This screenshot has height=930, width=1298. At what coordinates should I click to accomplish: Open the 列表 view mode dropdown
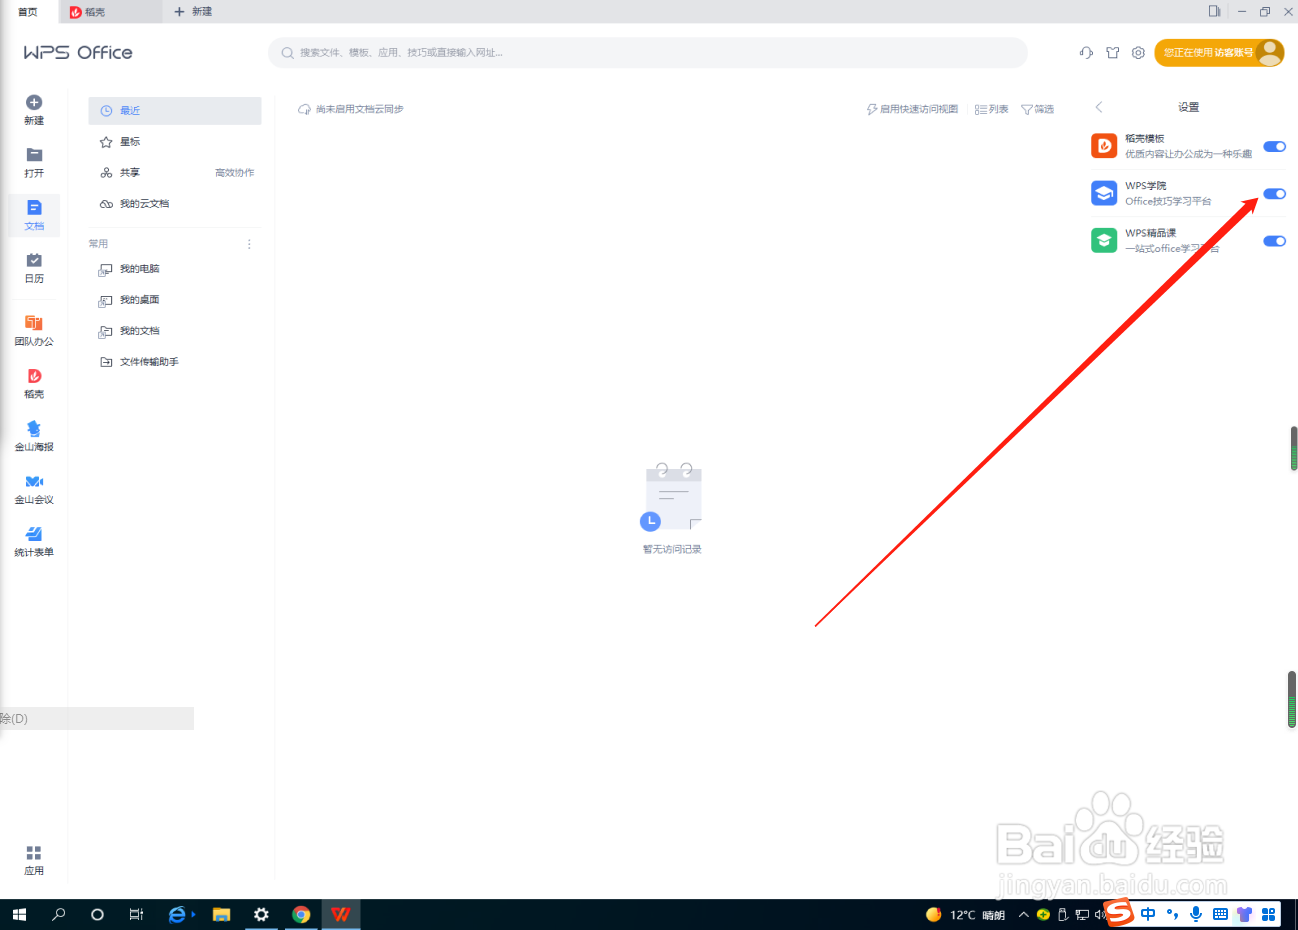992,109
